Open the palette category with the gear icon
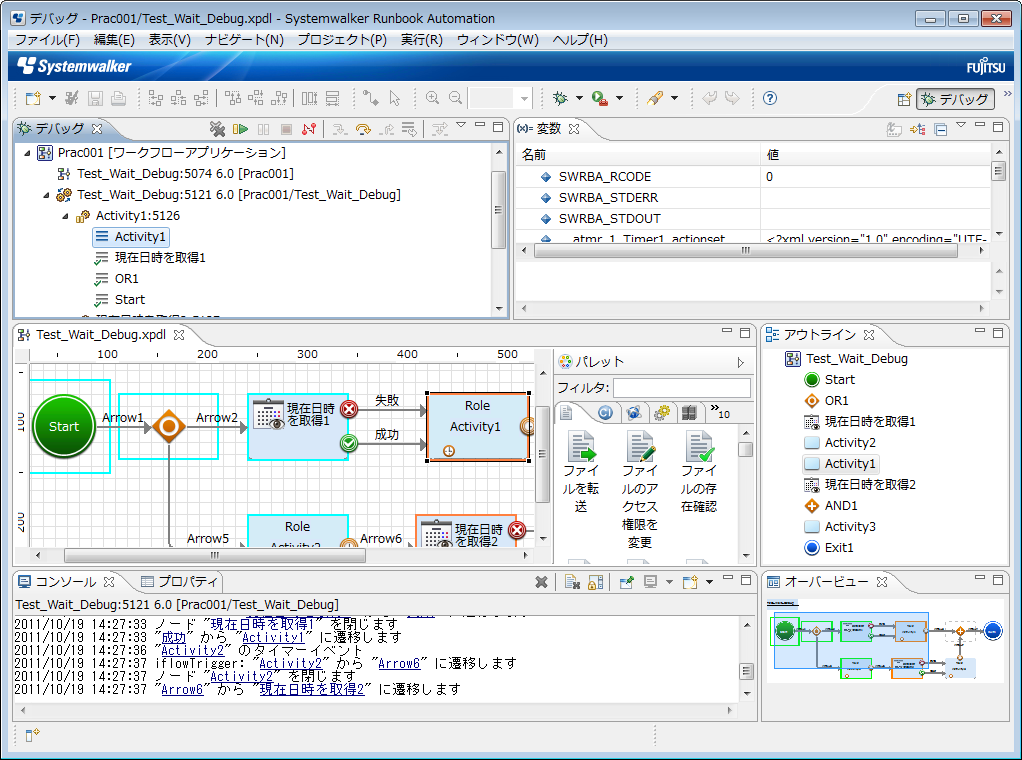Screen dimensions: 1022x760 coord(662,413)
